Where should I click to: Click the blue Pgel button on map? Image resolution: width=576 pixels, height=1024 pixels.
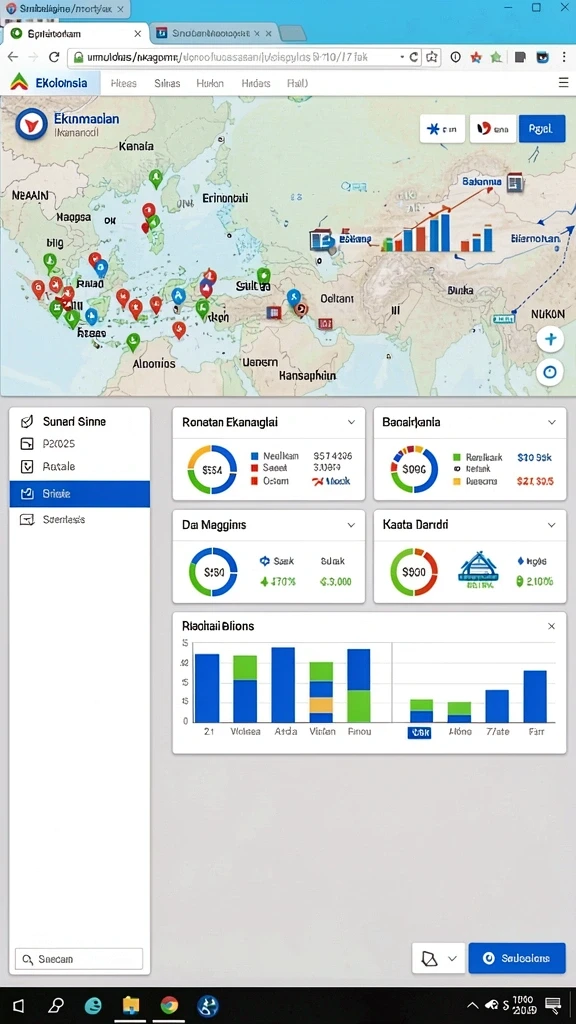541,129
